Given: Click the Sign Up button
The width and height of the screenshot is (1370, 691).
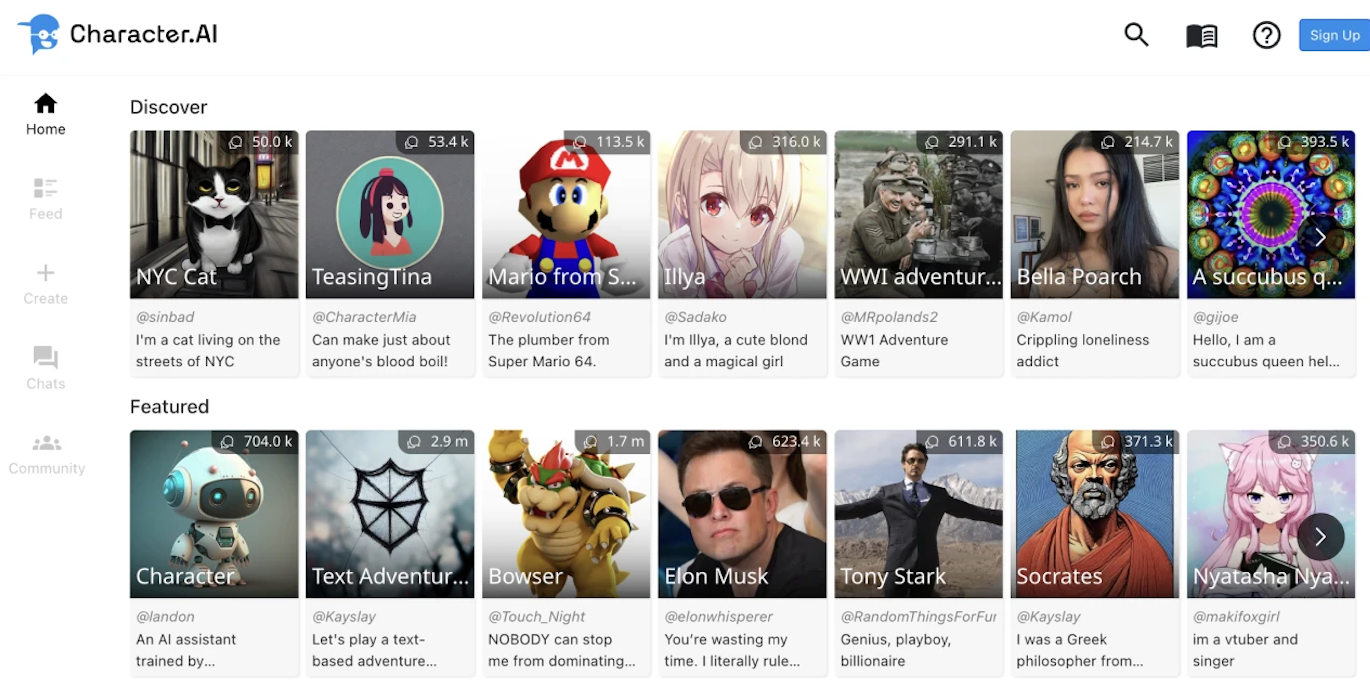Looking at the screenshot, I should tap(1334, 35).
